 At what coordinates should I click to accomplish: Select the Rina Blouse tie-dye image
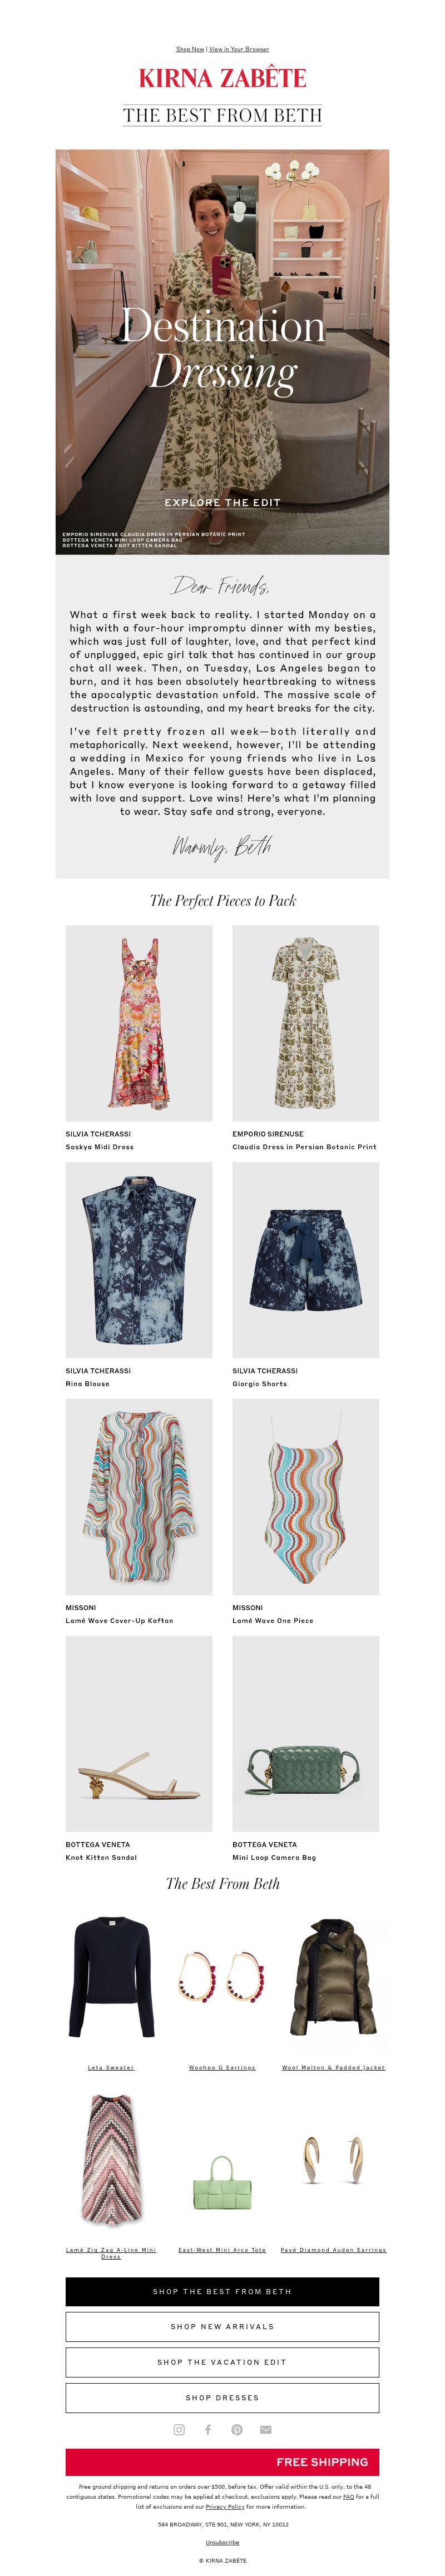(x=139, y=1259)
